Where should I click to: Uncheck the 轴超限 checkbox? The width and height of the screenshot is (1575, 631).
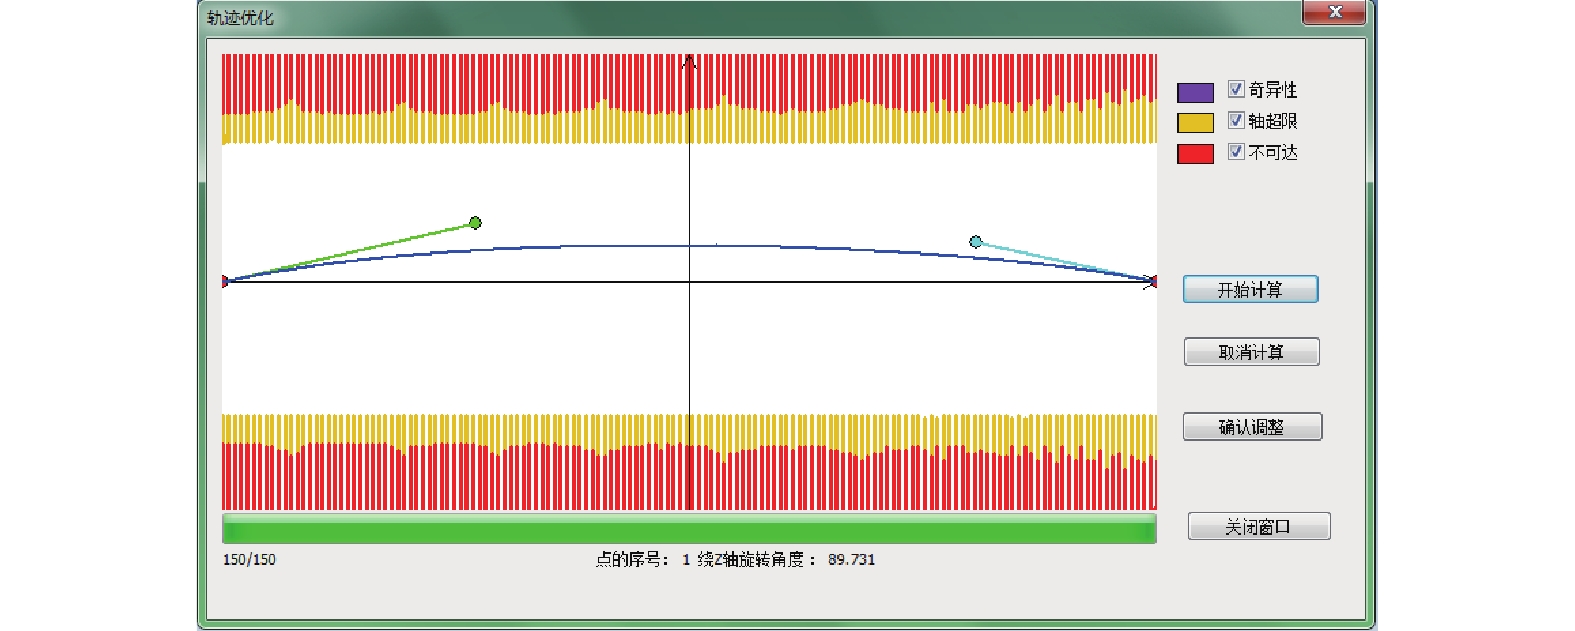click(x=1236, y=120)
